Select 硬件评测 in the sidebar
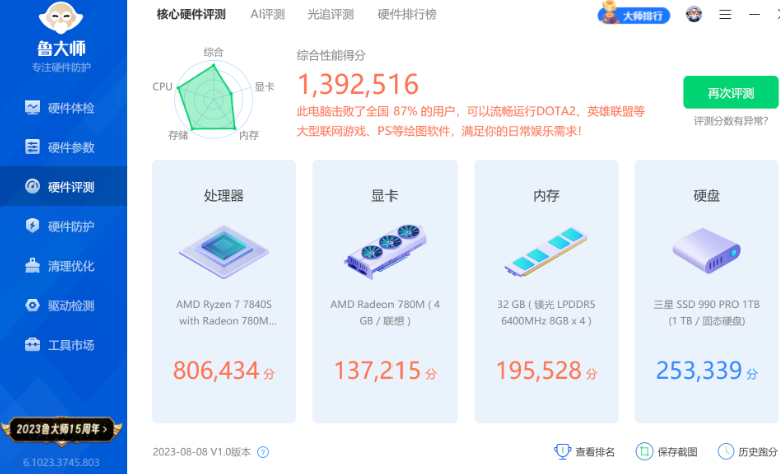780x474 pixels. click(63, 187)
